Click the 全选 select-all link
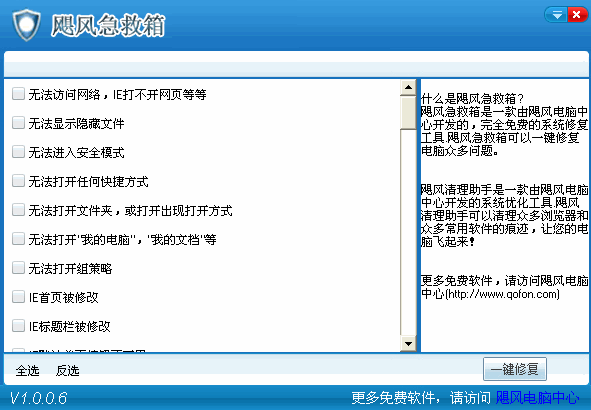 pyautogui.click(x=28, y=370)
